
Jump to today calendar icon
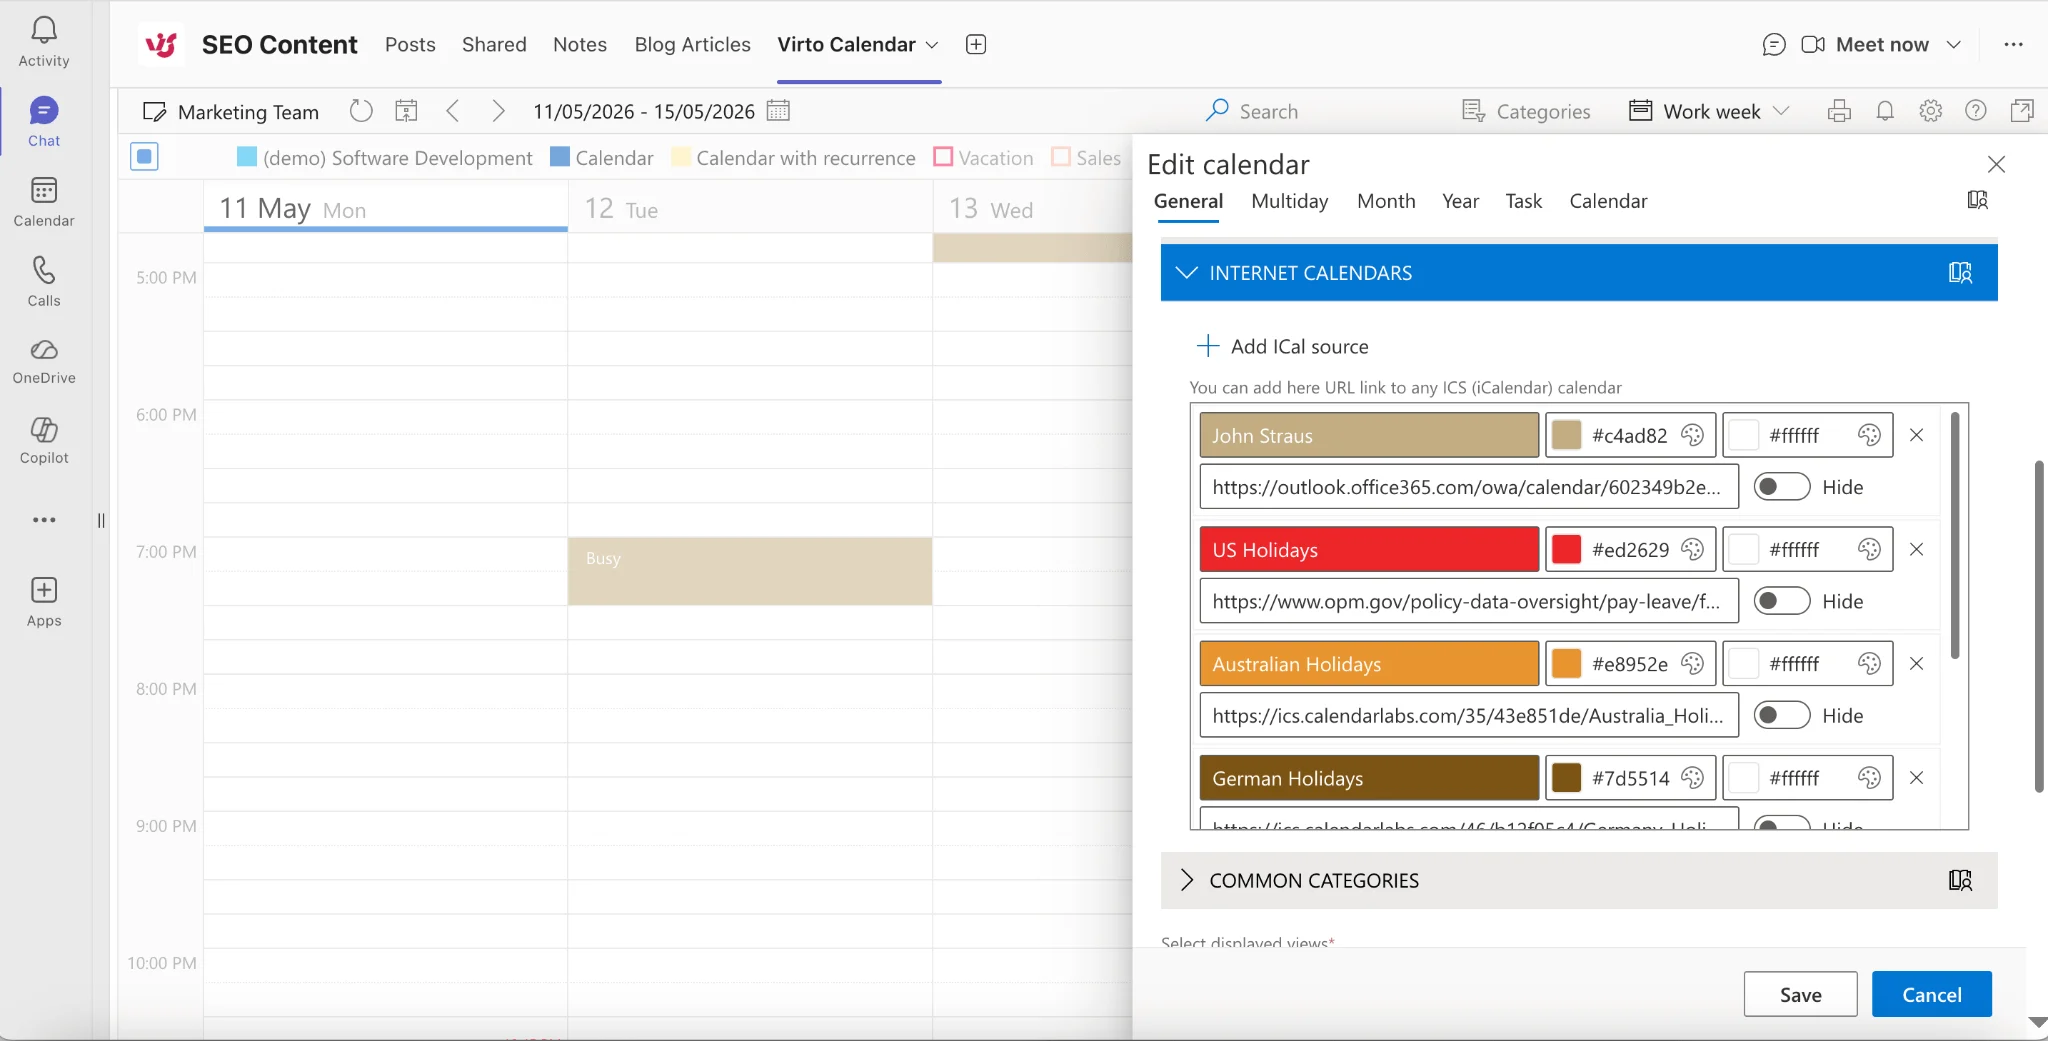(406, 111)
